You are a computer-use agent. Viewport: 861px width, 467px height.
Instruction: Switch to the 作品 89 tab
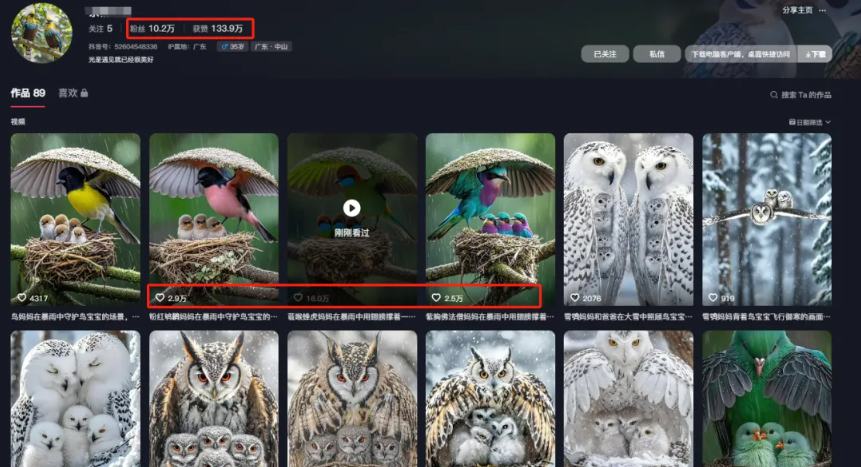point(28,93)
